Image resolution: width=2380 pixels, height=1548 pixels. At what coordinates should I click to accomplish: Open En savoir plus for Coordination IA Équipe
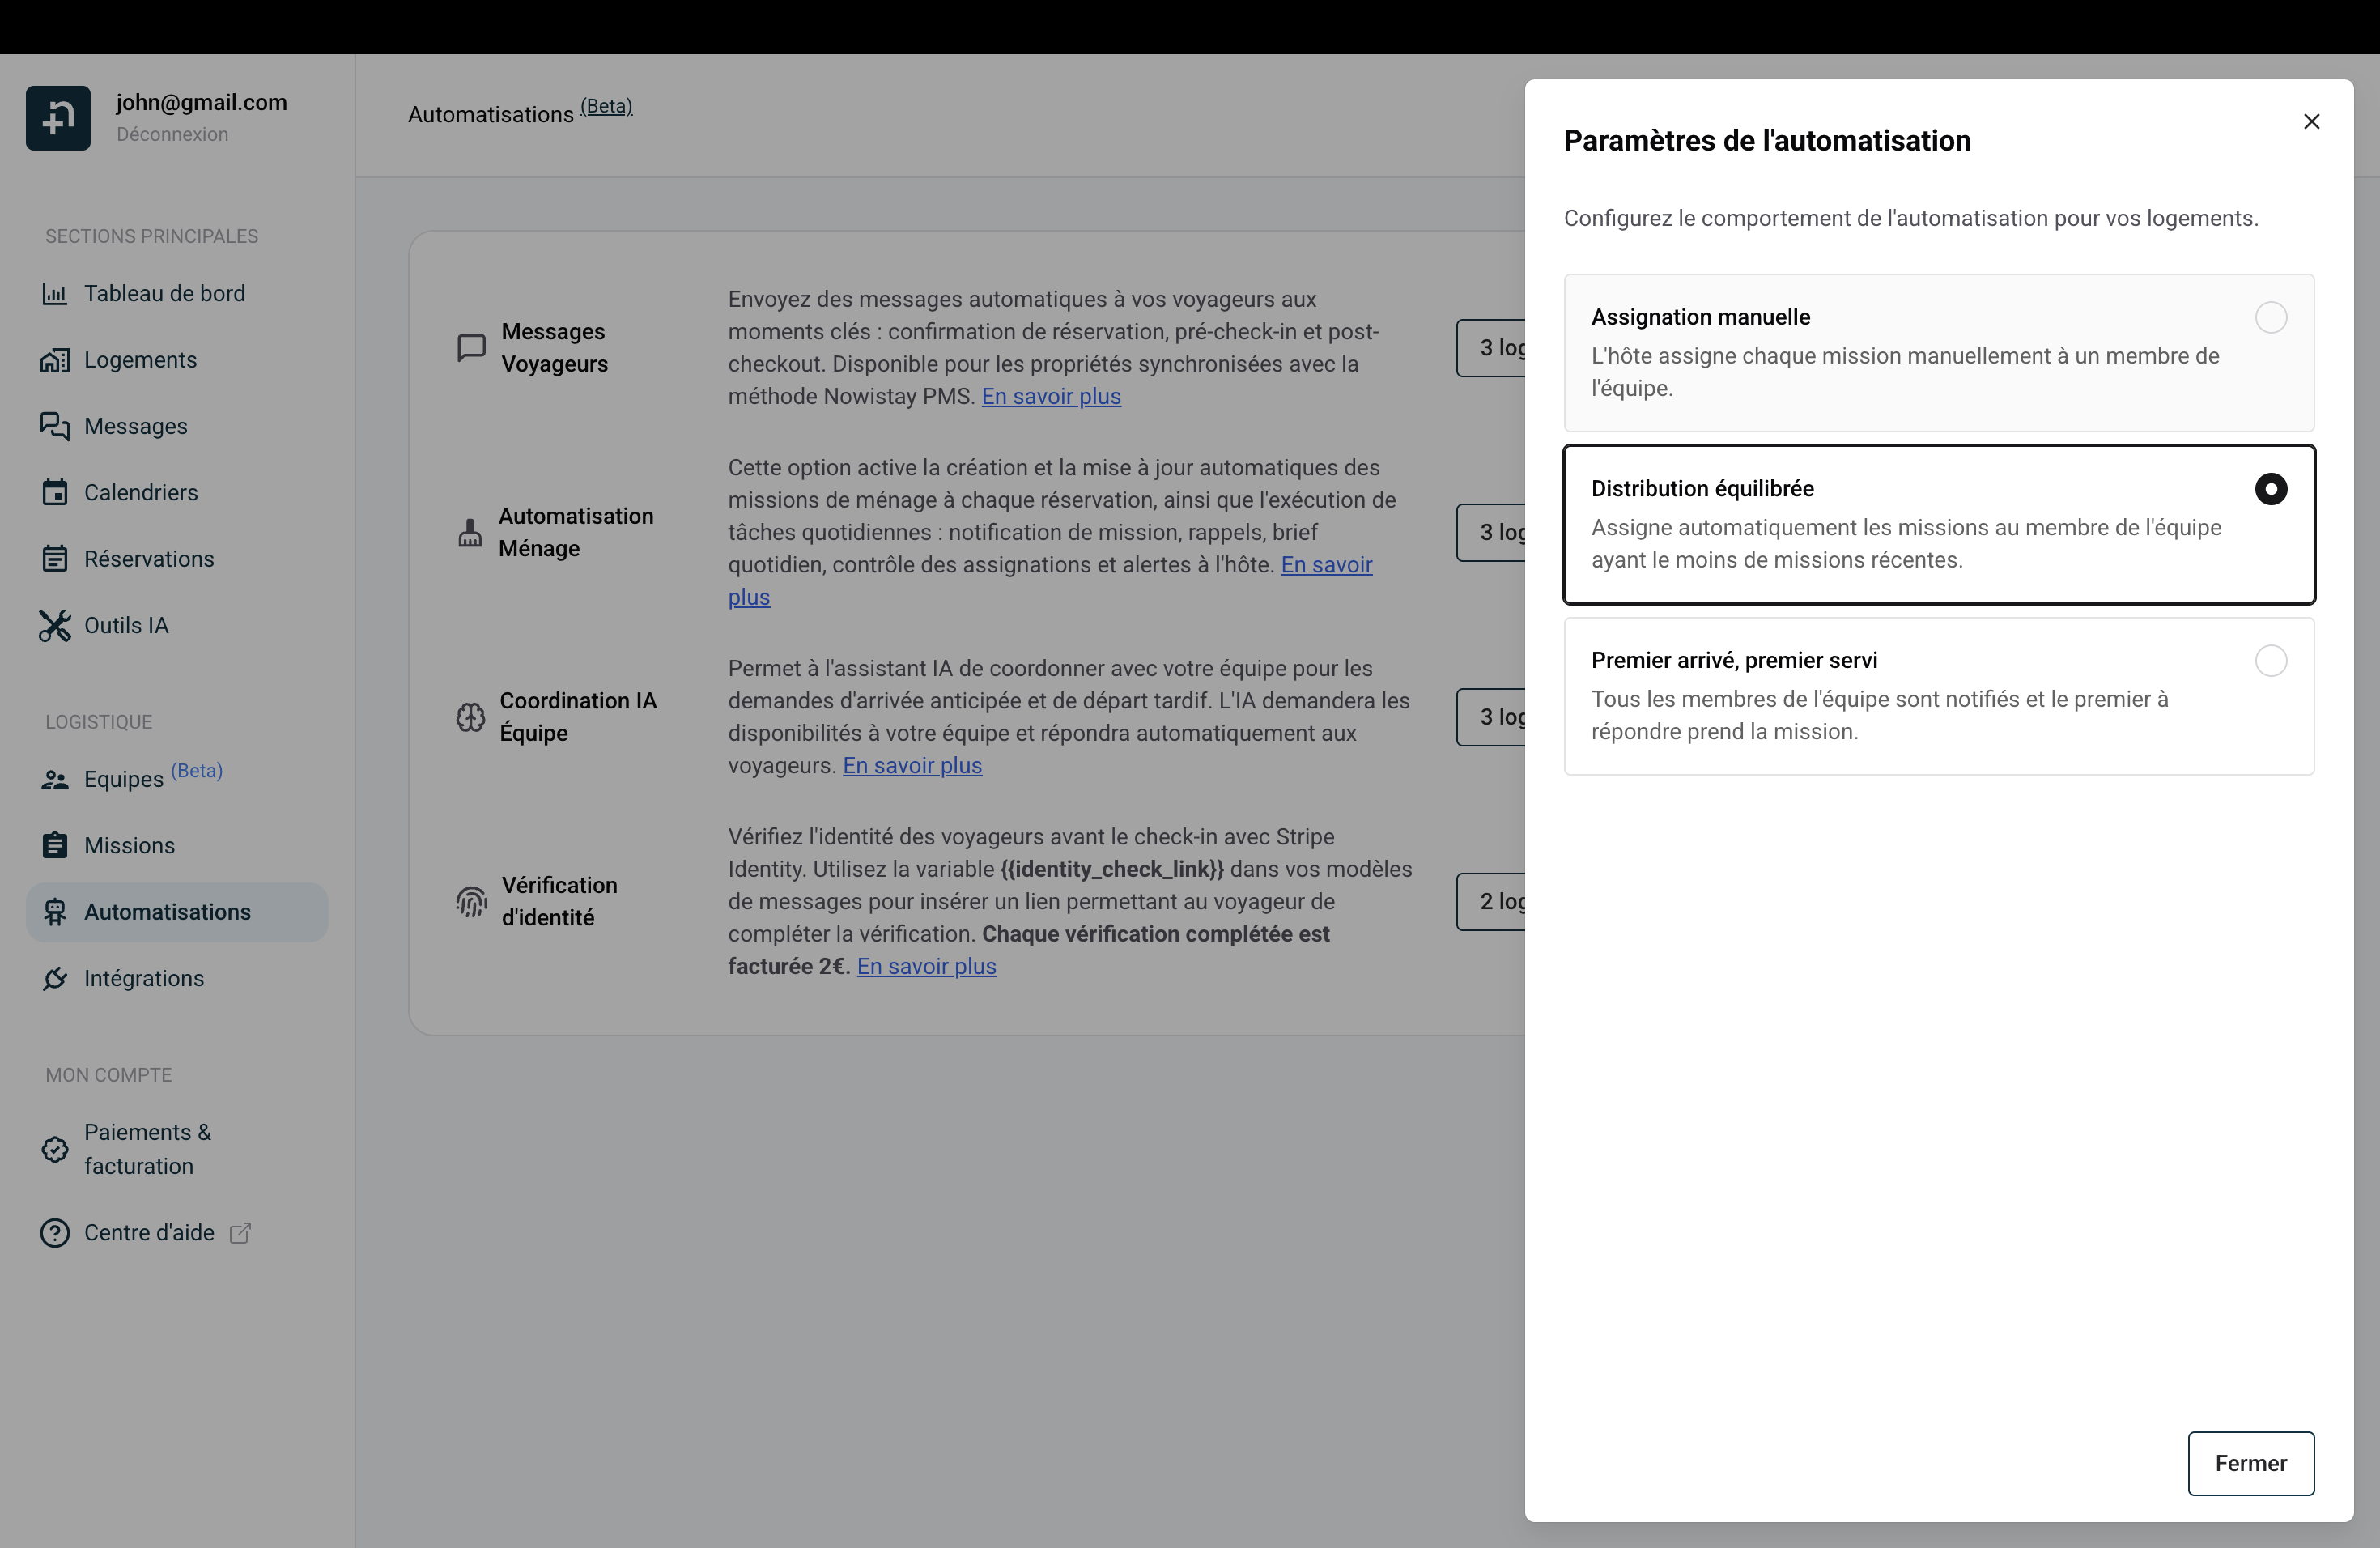[x=912, y=765]
